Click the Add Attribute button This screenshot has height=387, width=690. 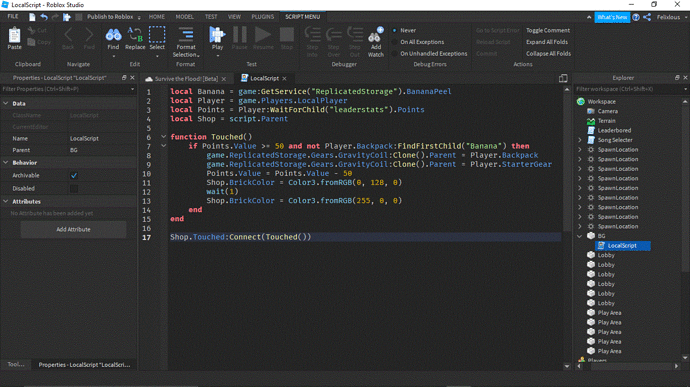(x=73, y=229)
